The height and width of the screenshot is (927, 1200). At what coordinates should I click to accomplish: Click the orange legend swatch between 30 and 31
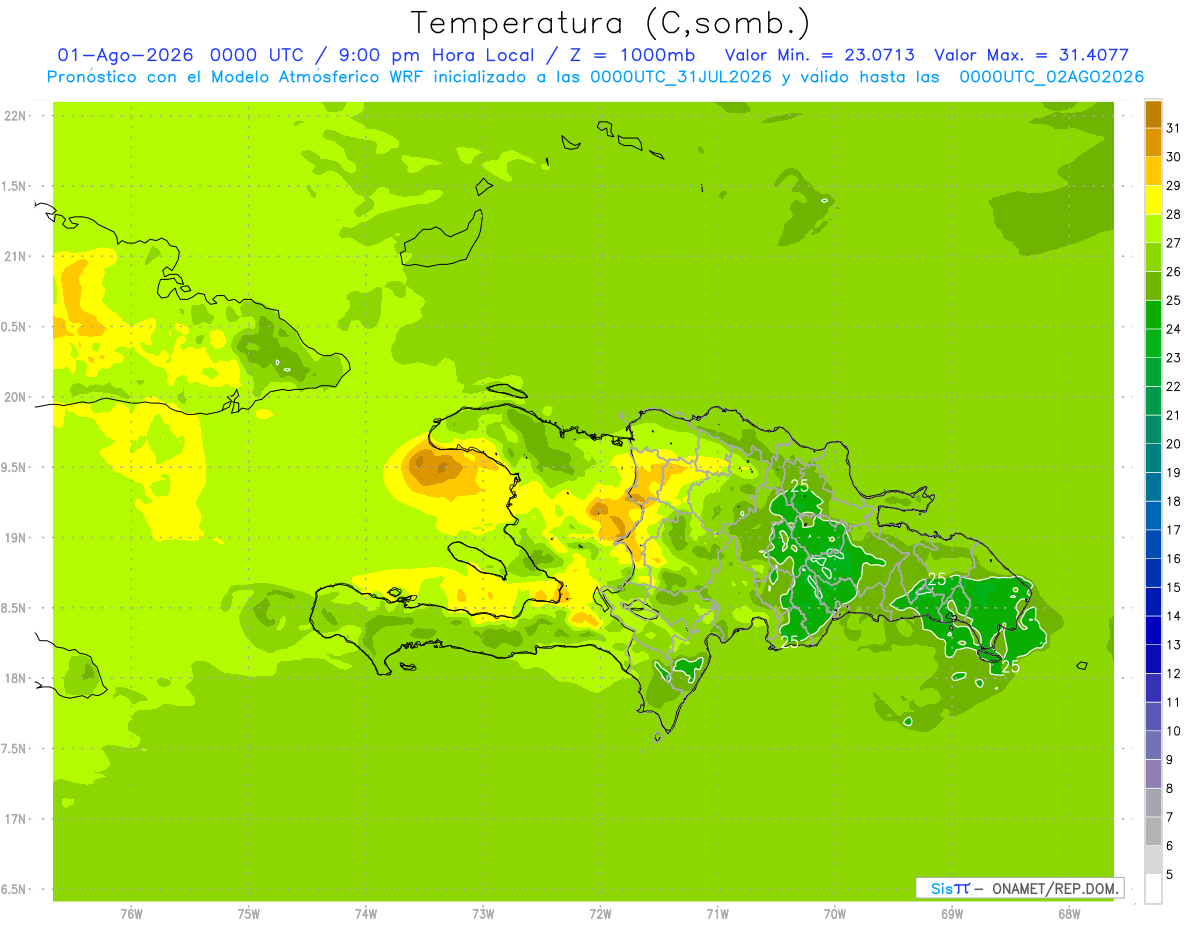[1153, 142]
